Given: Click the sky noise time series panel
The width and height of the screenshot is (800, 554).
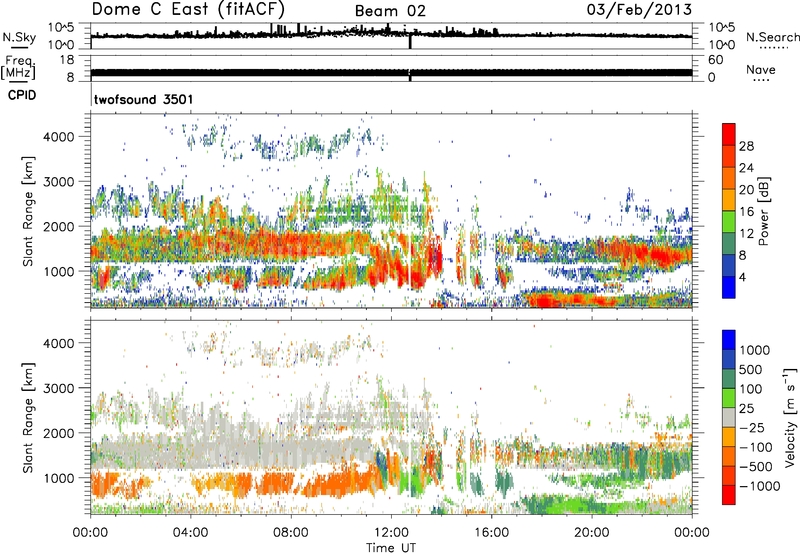Looking at the screenshot, I should tap(391, 36).
